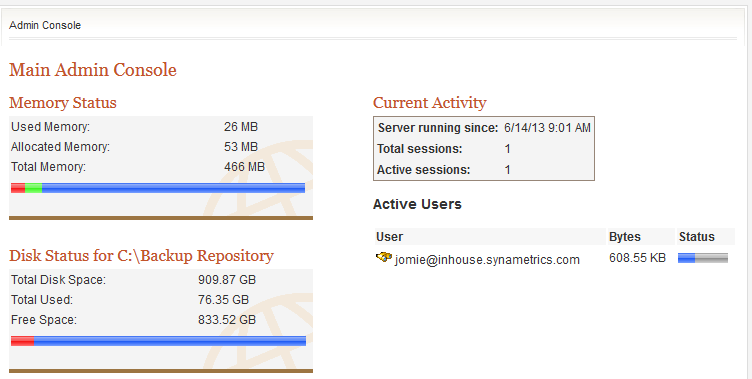Click the Current Activity heading
The height and width of the screenshot is (379, 752).
[430, 103]
